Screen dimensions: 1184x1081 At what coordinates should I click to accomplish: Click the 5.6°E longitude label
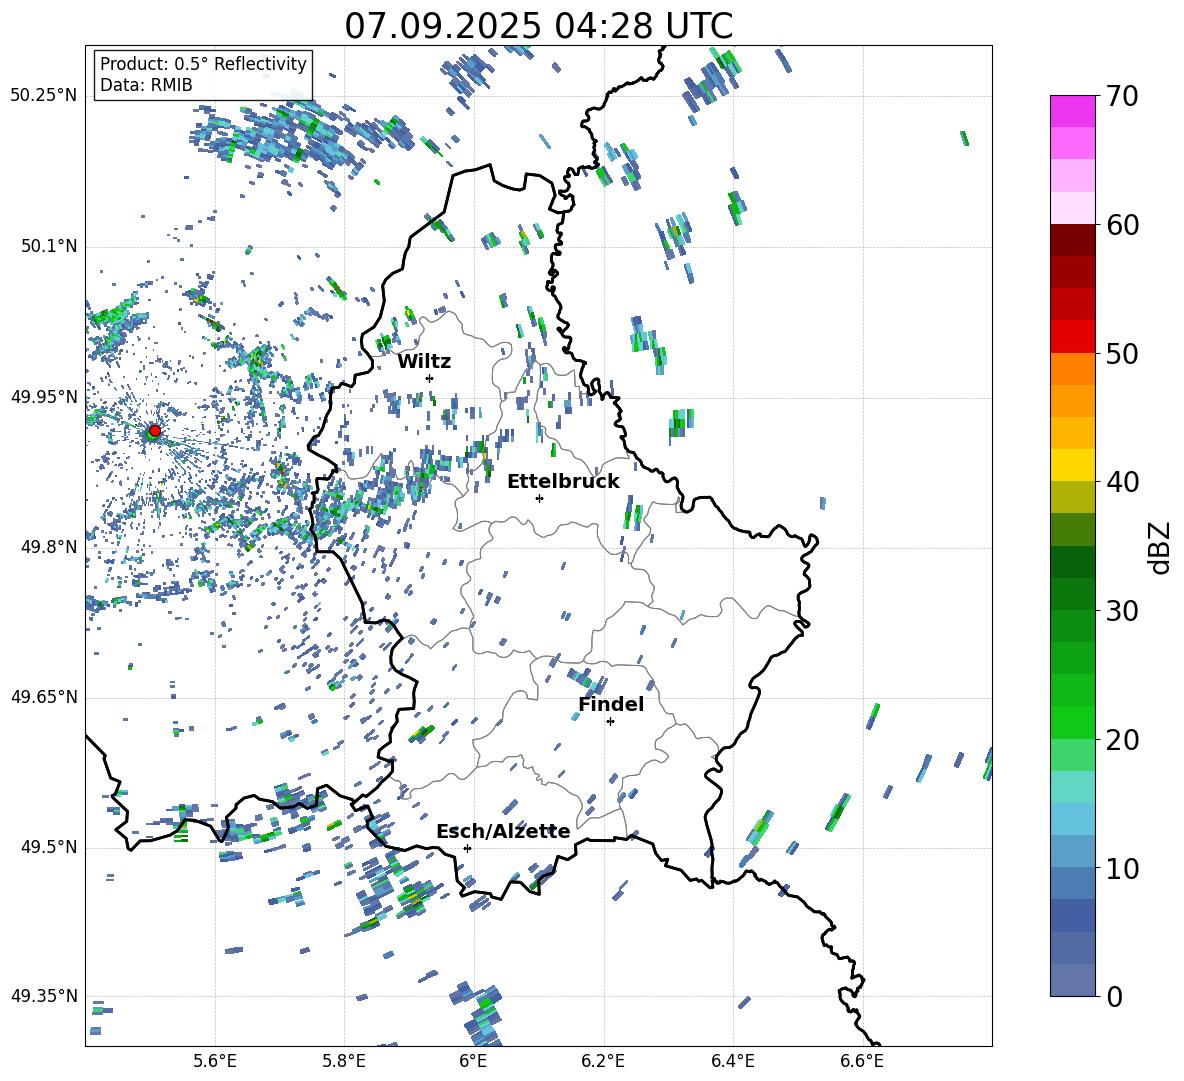(215, 1061)
